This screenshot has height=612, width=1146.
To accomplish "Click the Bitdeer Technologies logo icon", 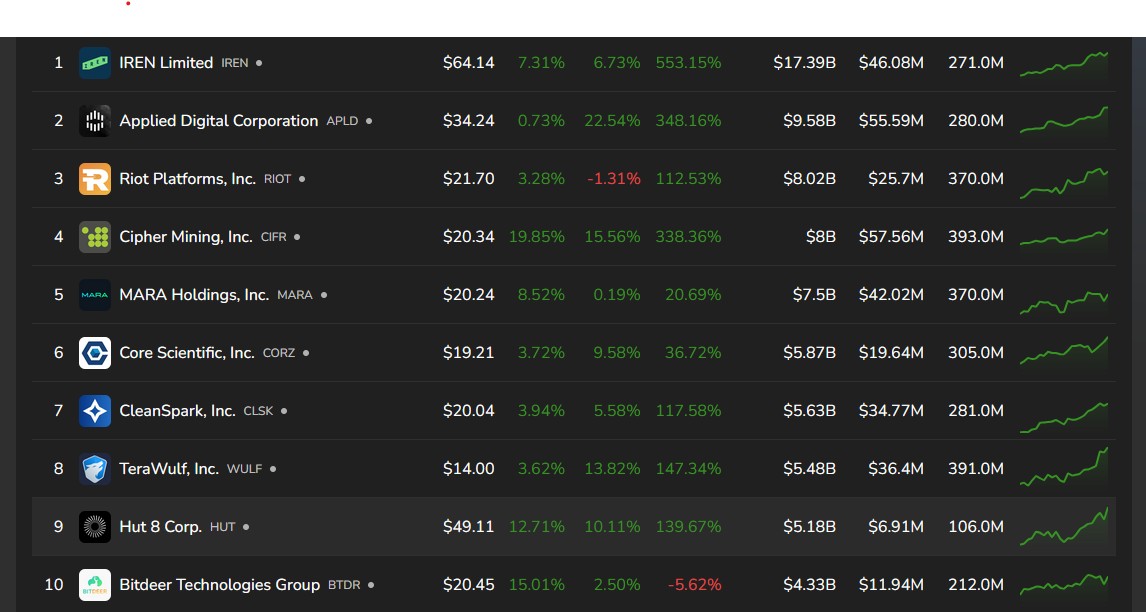I will pyautogui.click(x=95, y=585).
